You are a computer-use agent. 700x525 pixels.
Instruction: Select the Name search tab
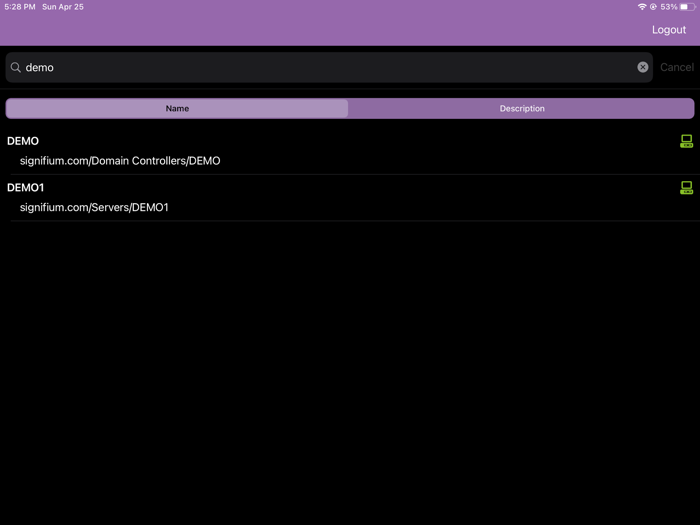[177, 108]
